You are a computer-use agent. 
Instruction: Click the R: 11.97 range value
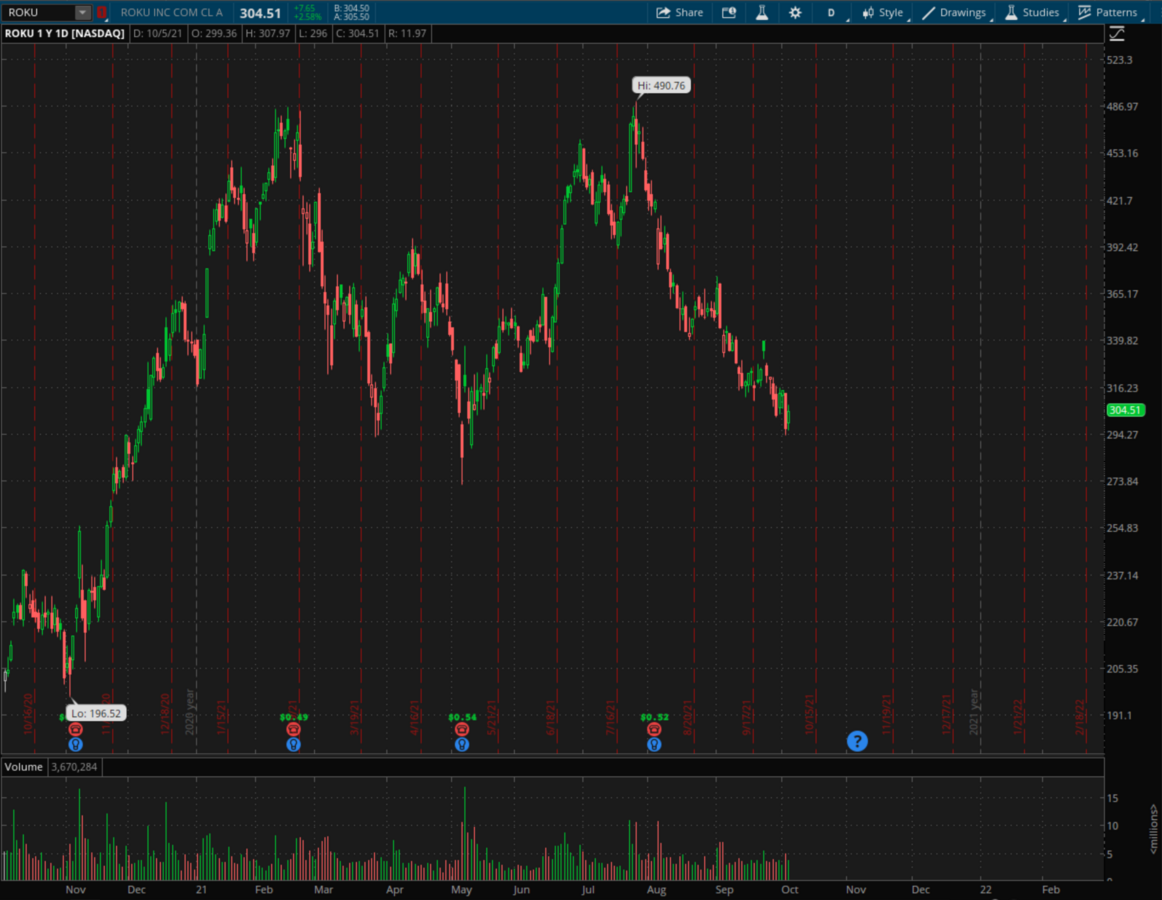click(x=407, y=33)
